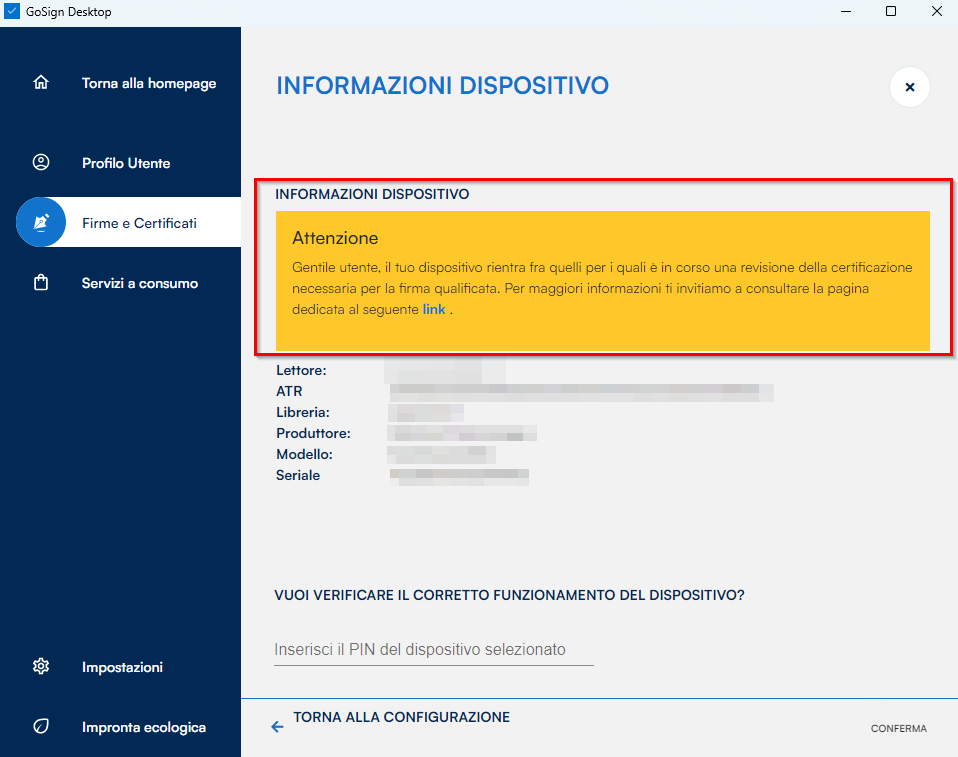Click the Profilo Utente person icon

tap(41, 162)
